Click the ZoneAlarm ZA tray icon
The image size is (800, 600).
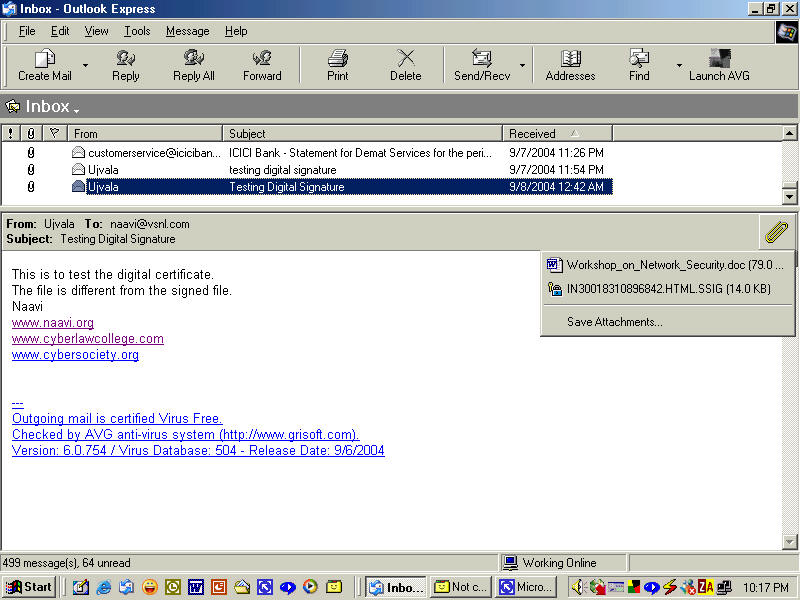(706, 587)
